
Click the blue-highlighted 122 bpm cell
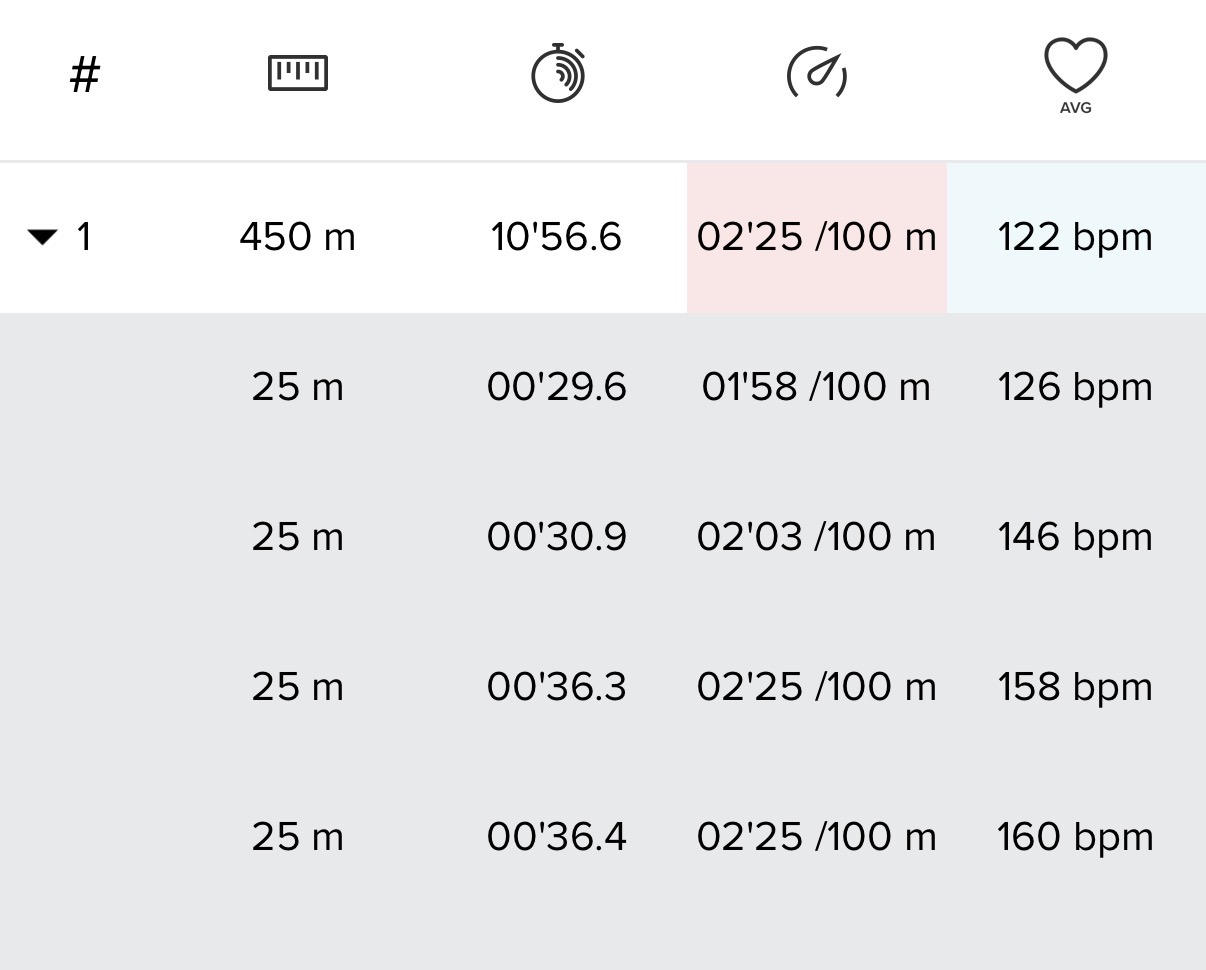click(1075, 237)
